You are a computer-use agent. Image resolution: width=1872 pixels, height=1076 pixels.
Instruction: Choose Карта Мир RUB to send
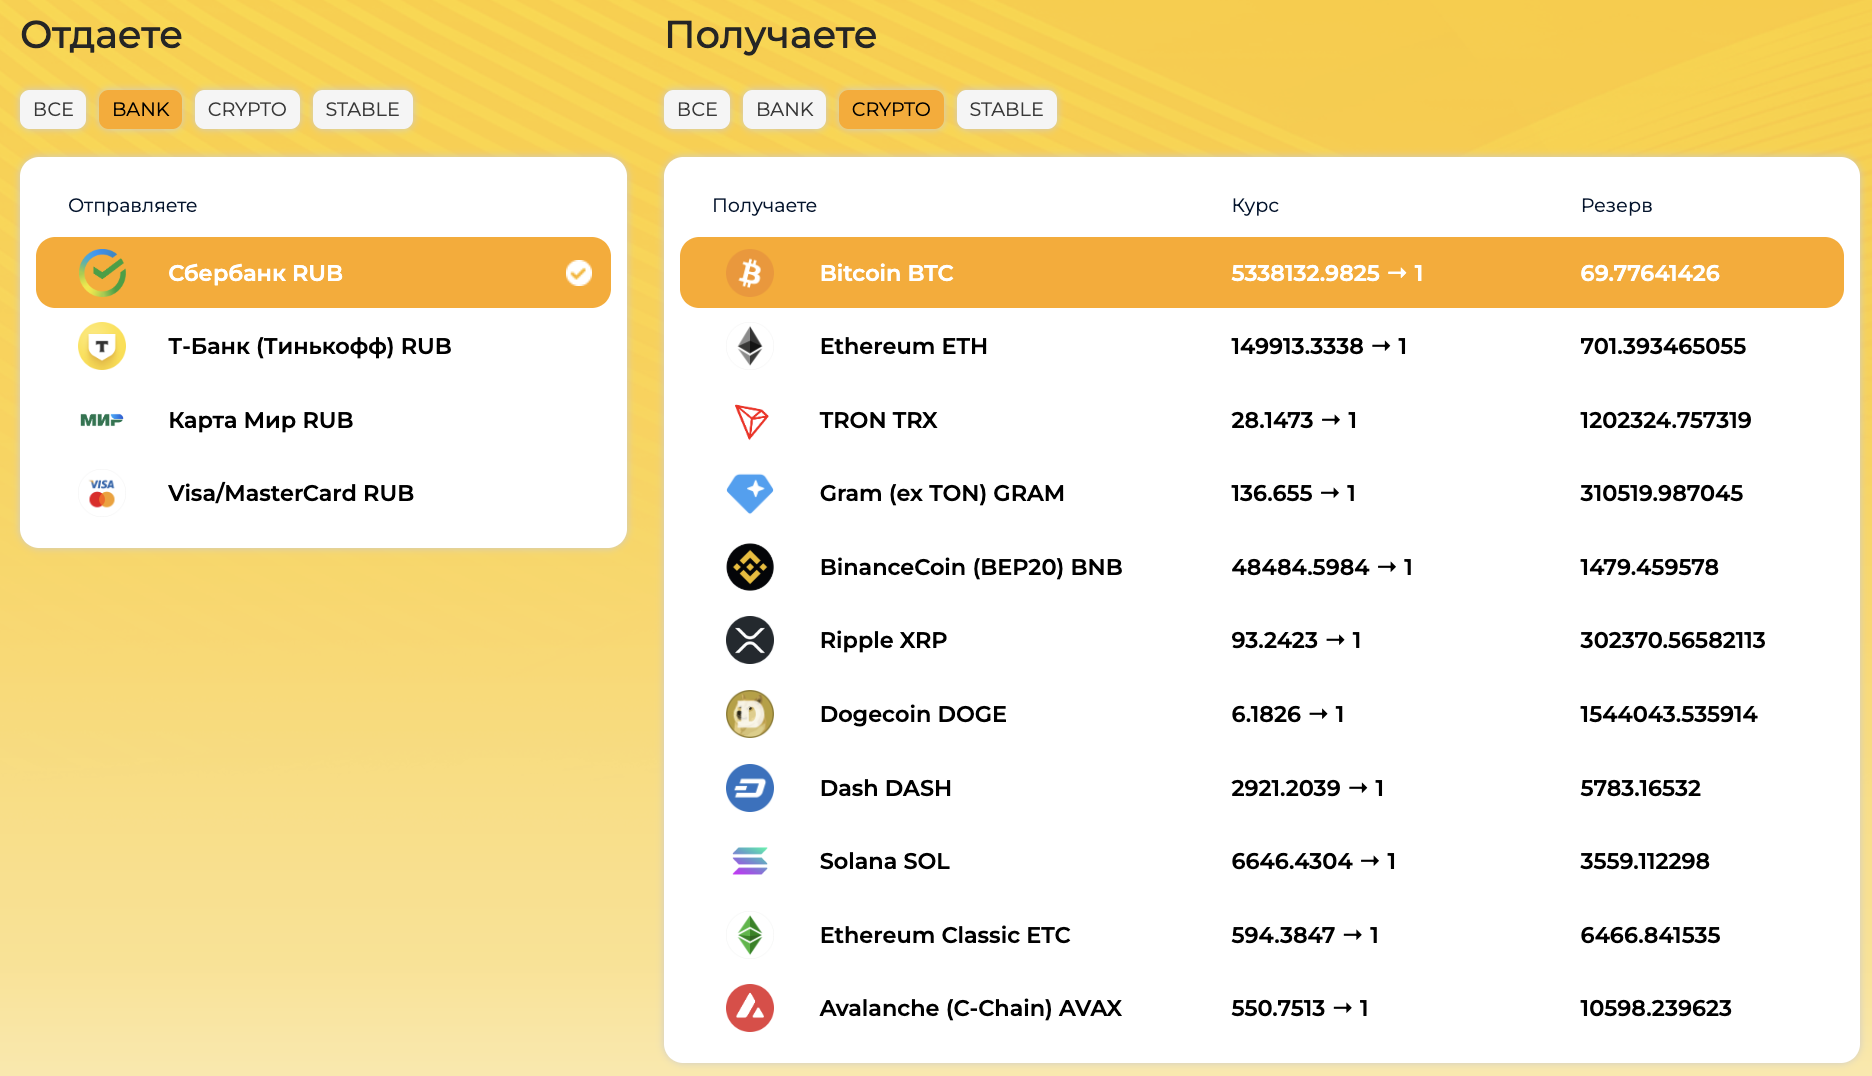click(x=323, y=420)
